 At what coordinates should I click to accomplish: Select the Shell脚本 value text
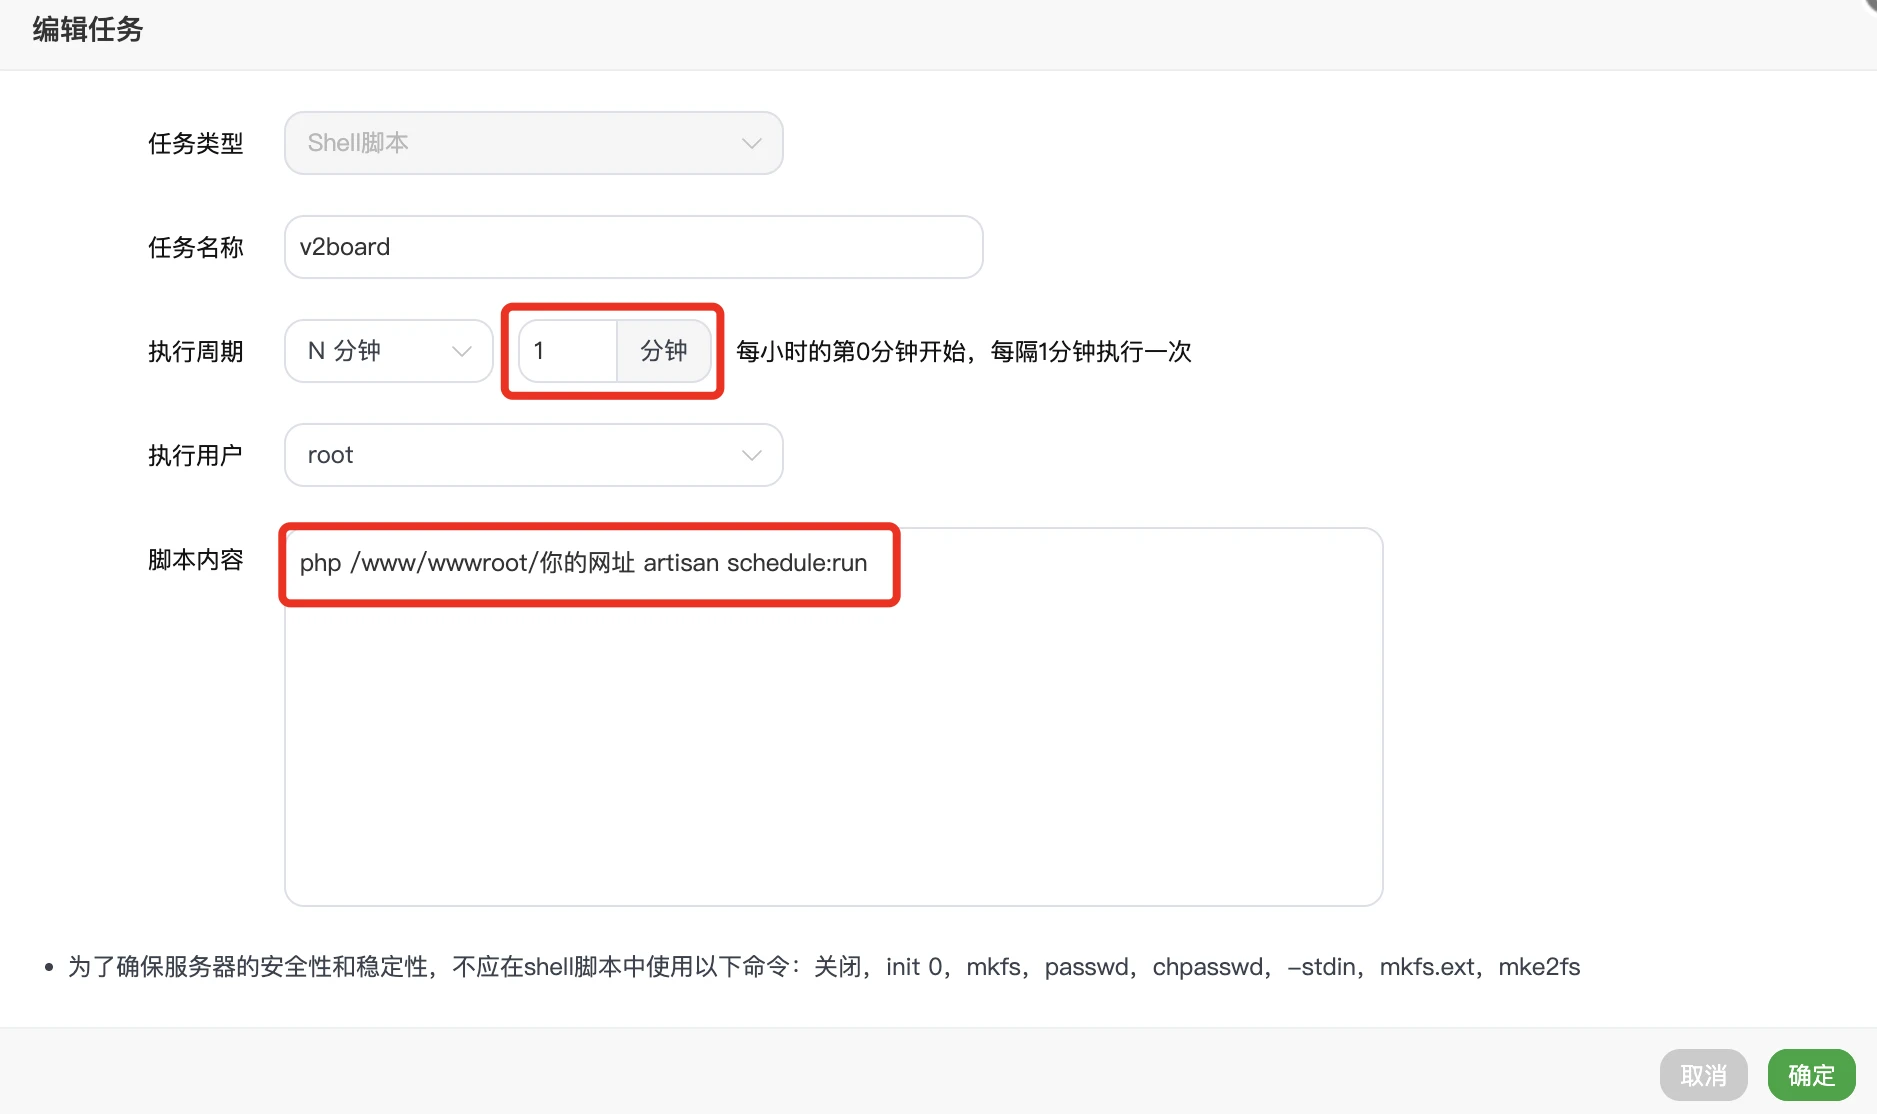click(357, 142)
